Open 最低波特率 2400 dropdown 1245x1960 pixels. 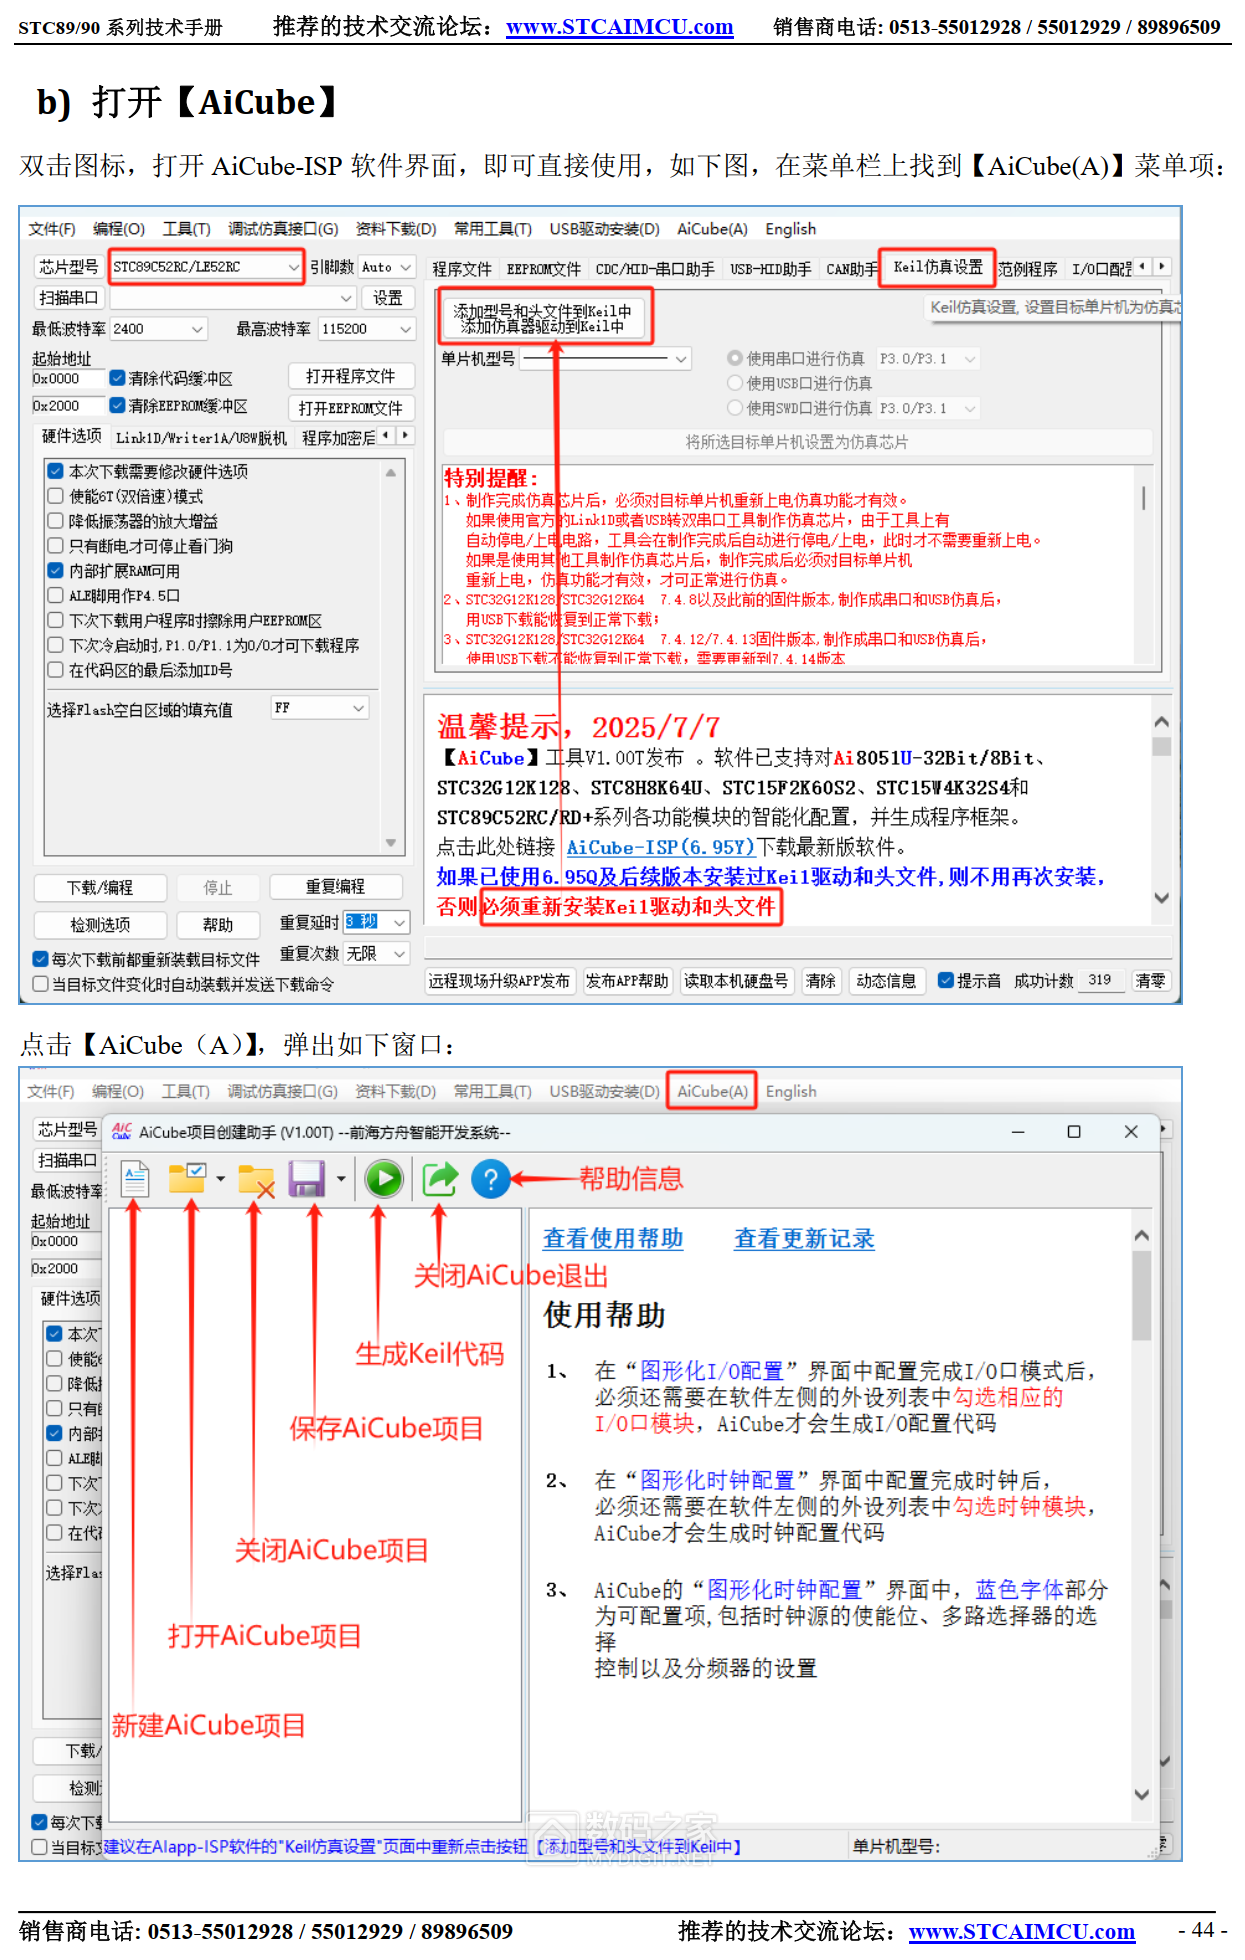coord(158,329)
